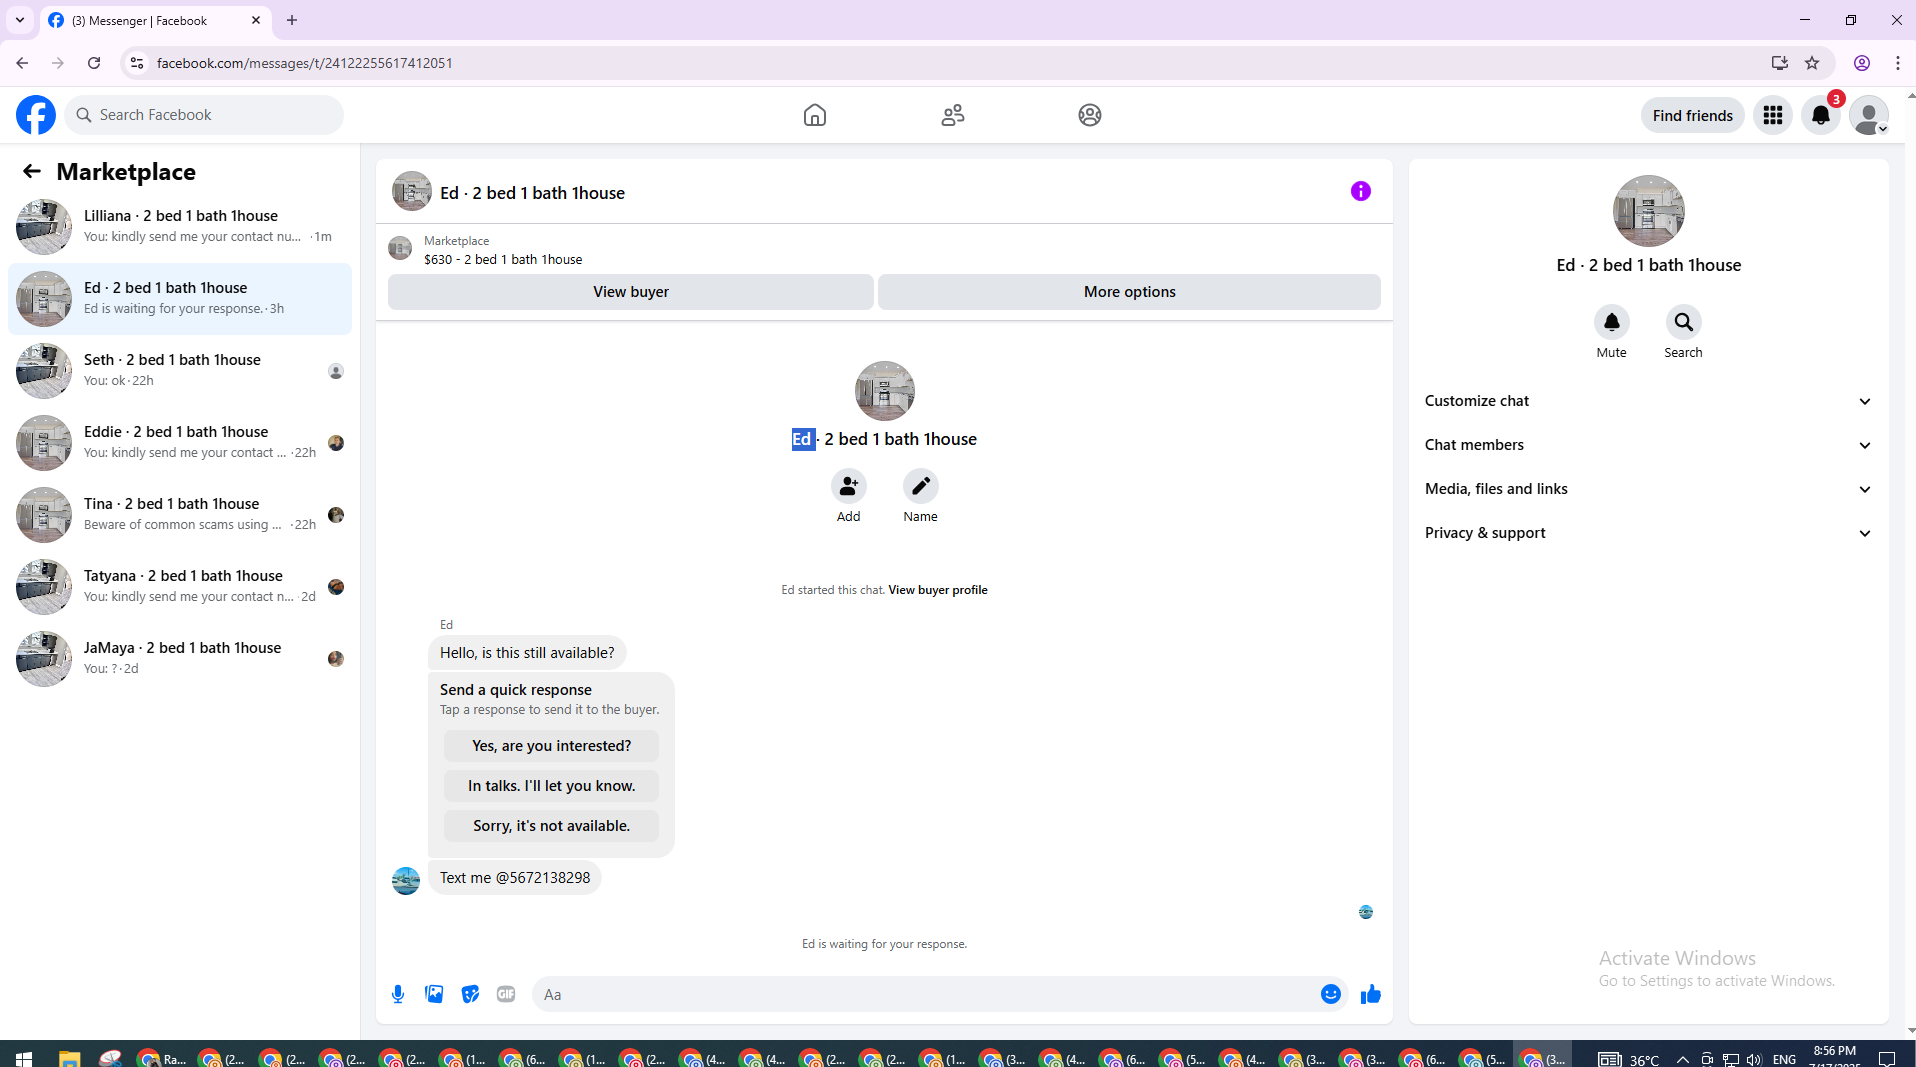This screenshot has height=1067, width=1916.
Task: Open the Lilliana conversation
Action: 180,227
